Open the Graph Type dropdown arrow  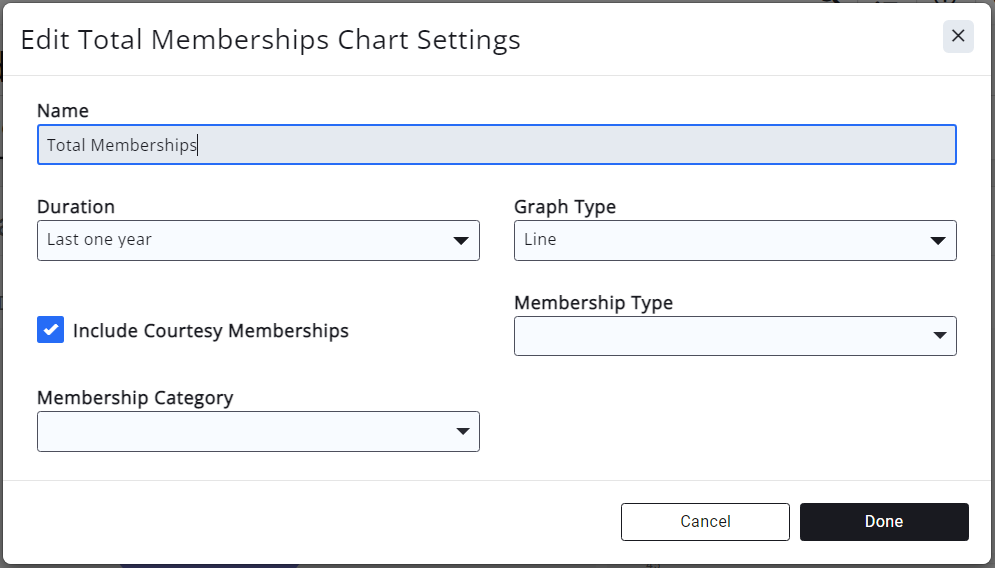938,241
